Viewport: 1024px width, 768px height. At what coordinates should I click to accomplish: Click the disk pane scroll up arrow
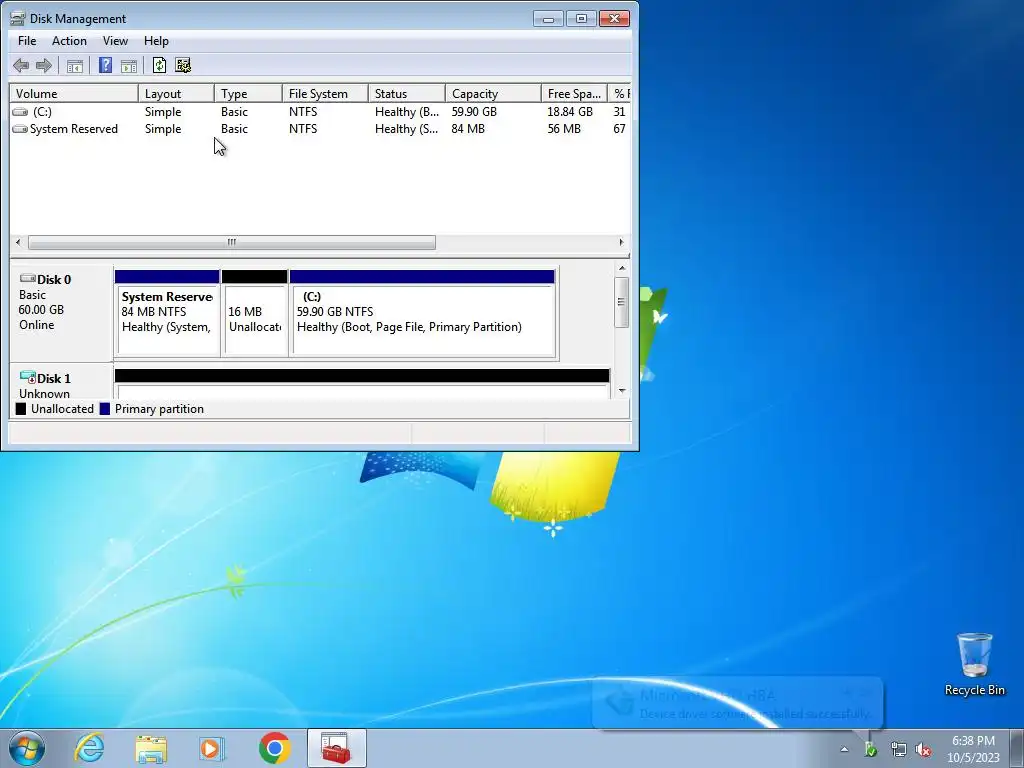[x=622, y=268]
